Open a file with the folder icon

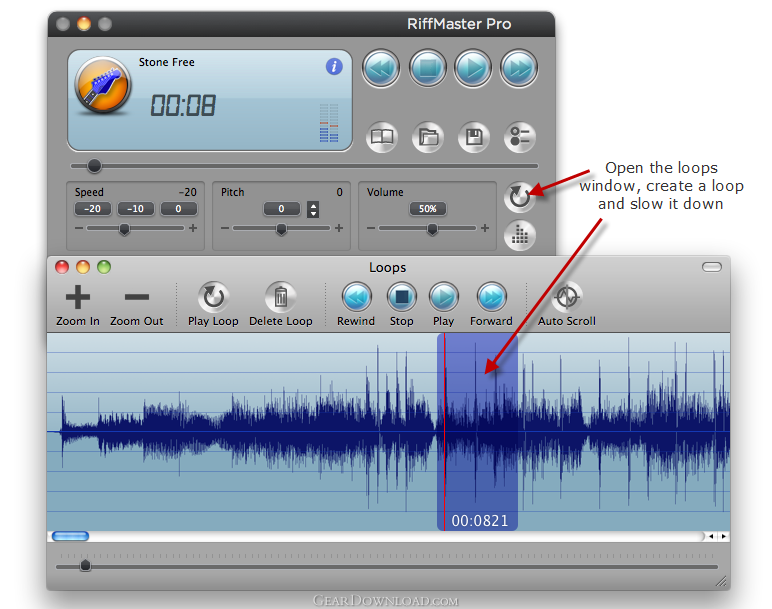point(427,137)
